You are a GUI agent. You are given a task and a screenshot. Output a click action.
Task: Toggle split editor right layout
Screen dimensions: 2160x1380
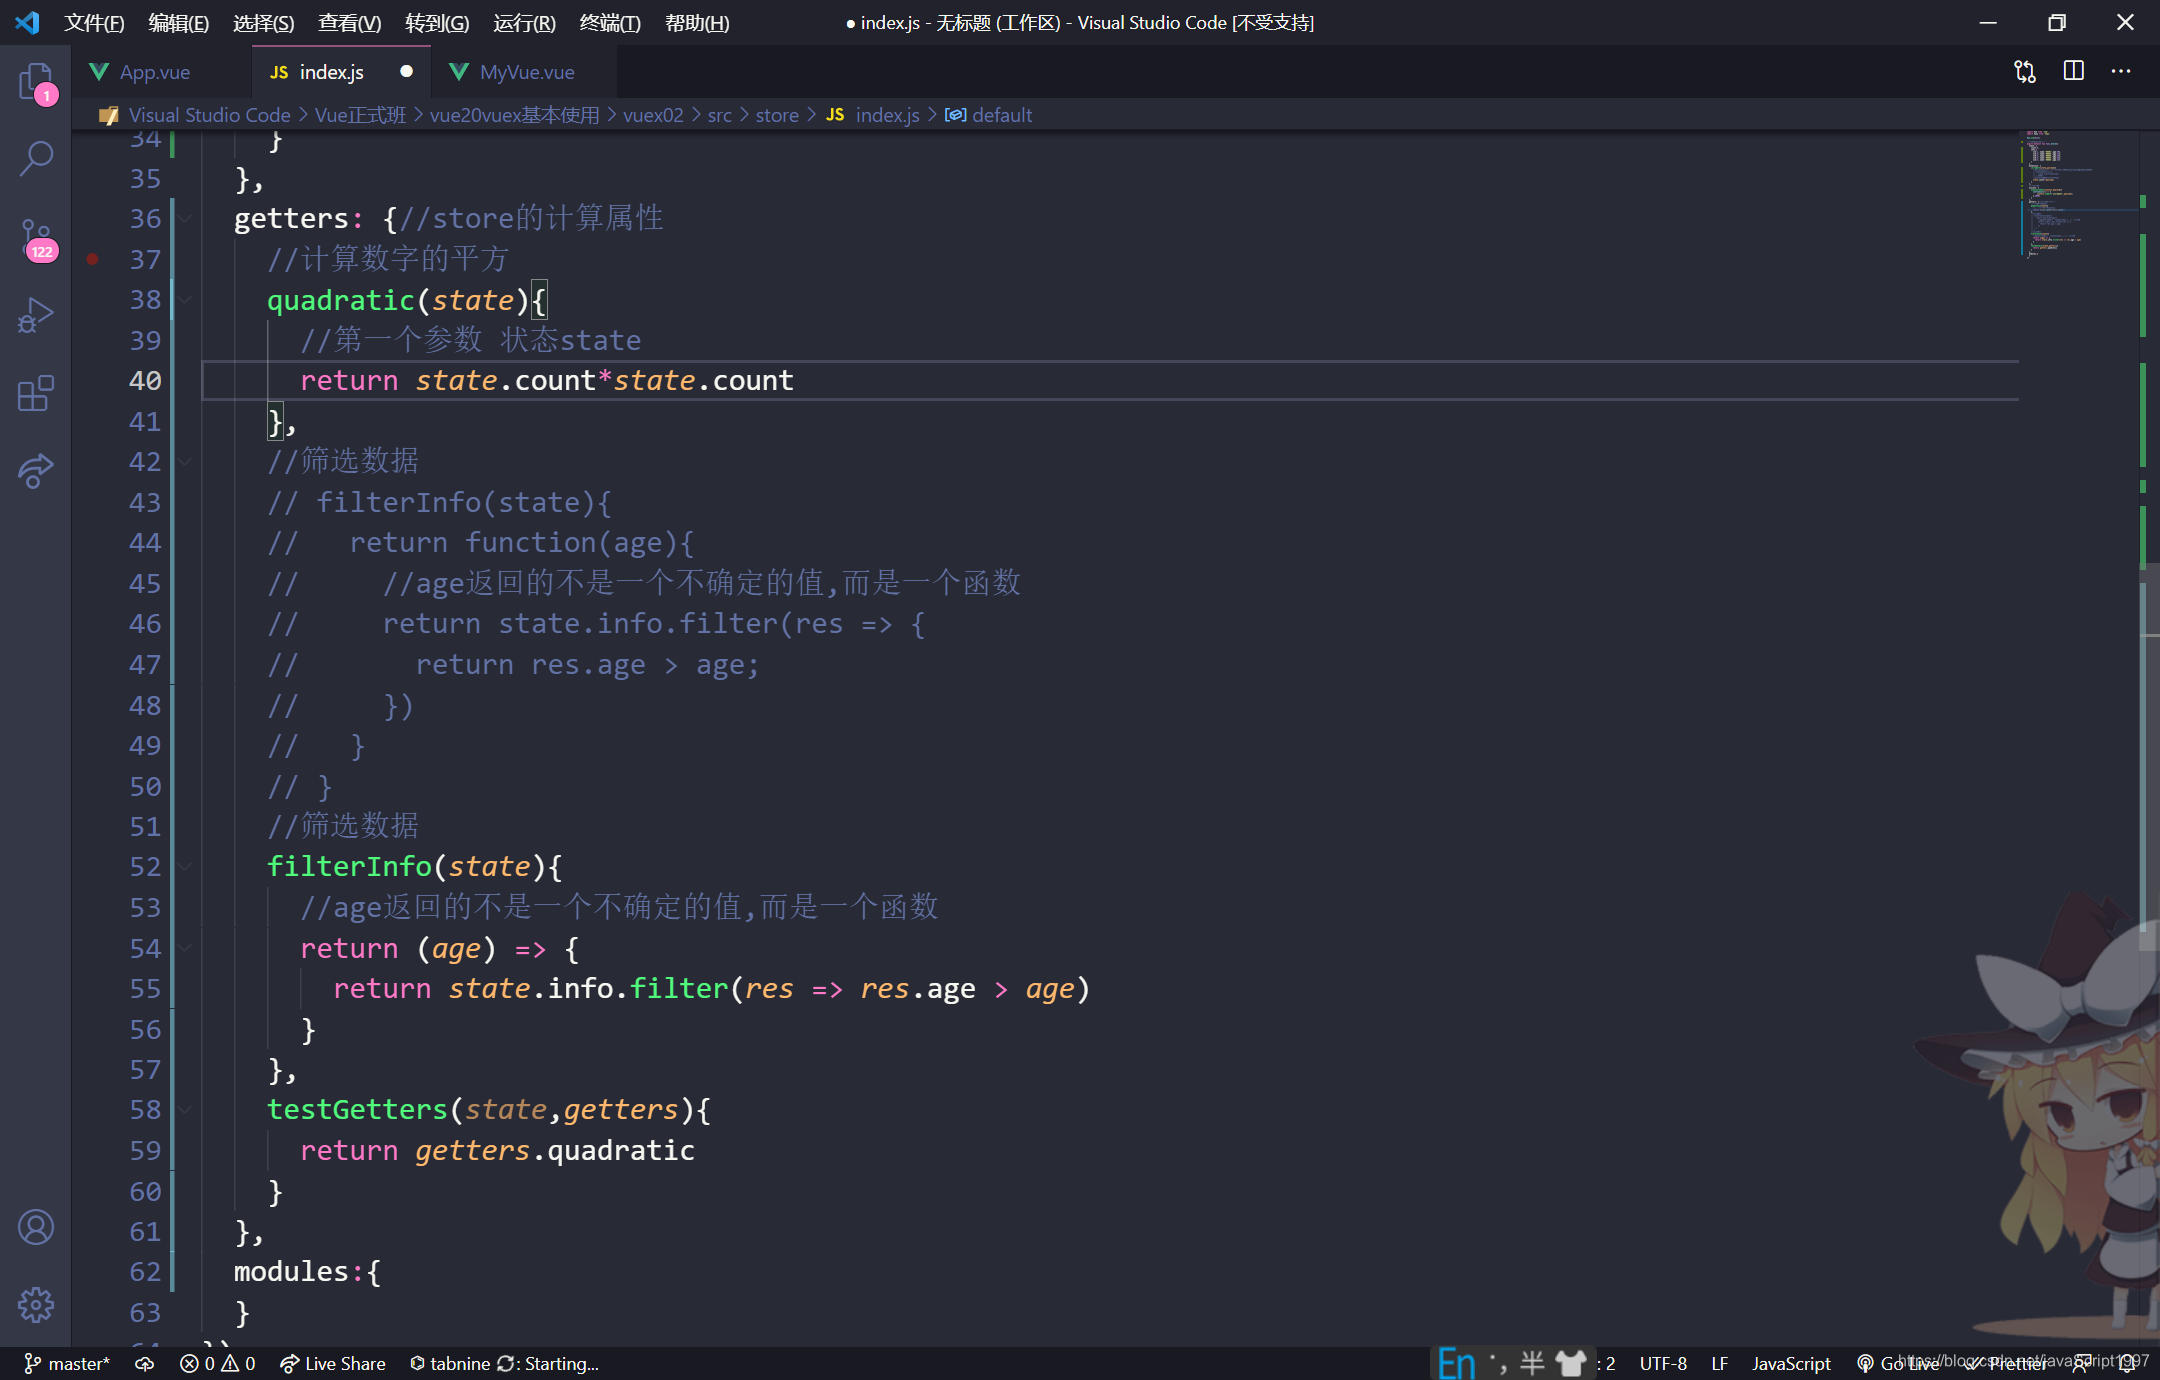coord(2074,71)
